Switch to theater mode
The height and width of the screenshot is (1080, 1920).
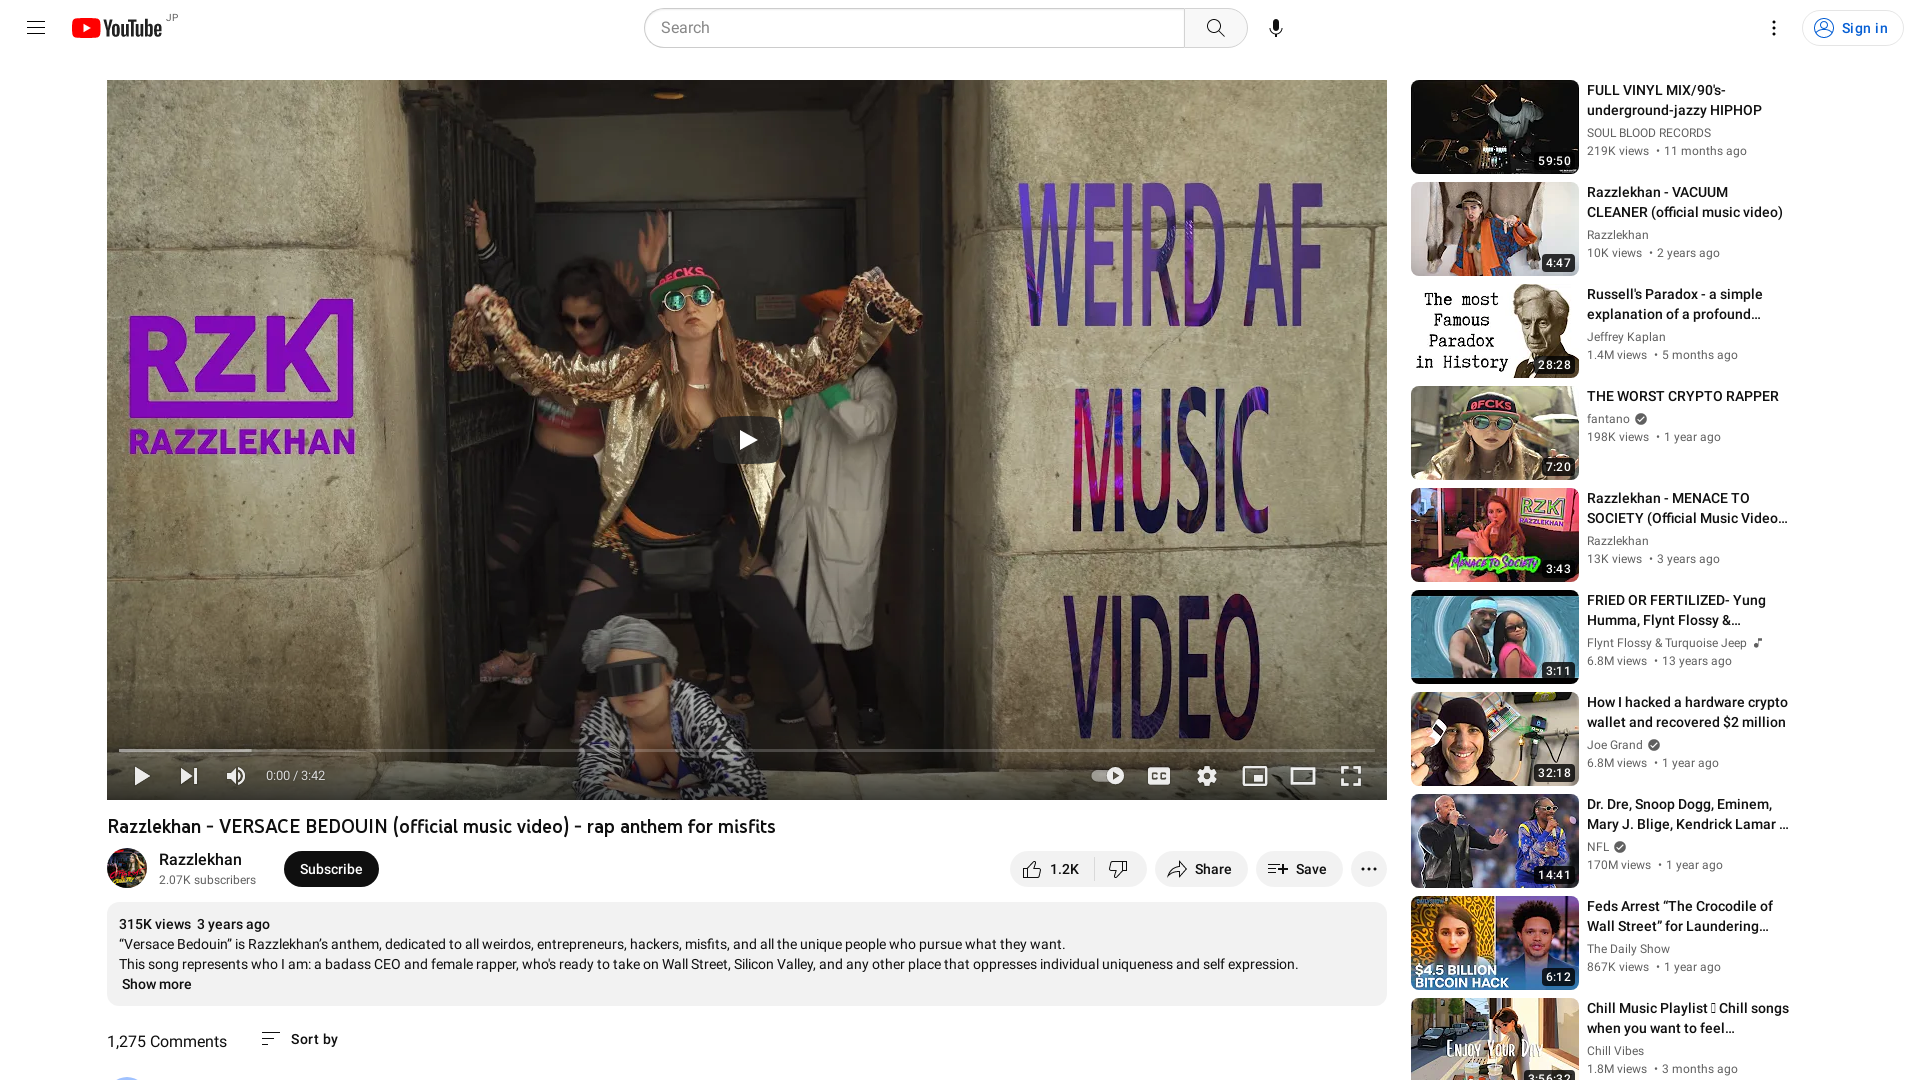[x=1303, y=776]
